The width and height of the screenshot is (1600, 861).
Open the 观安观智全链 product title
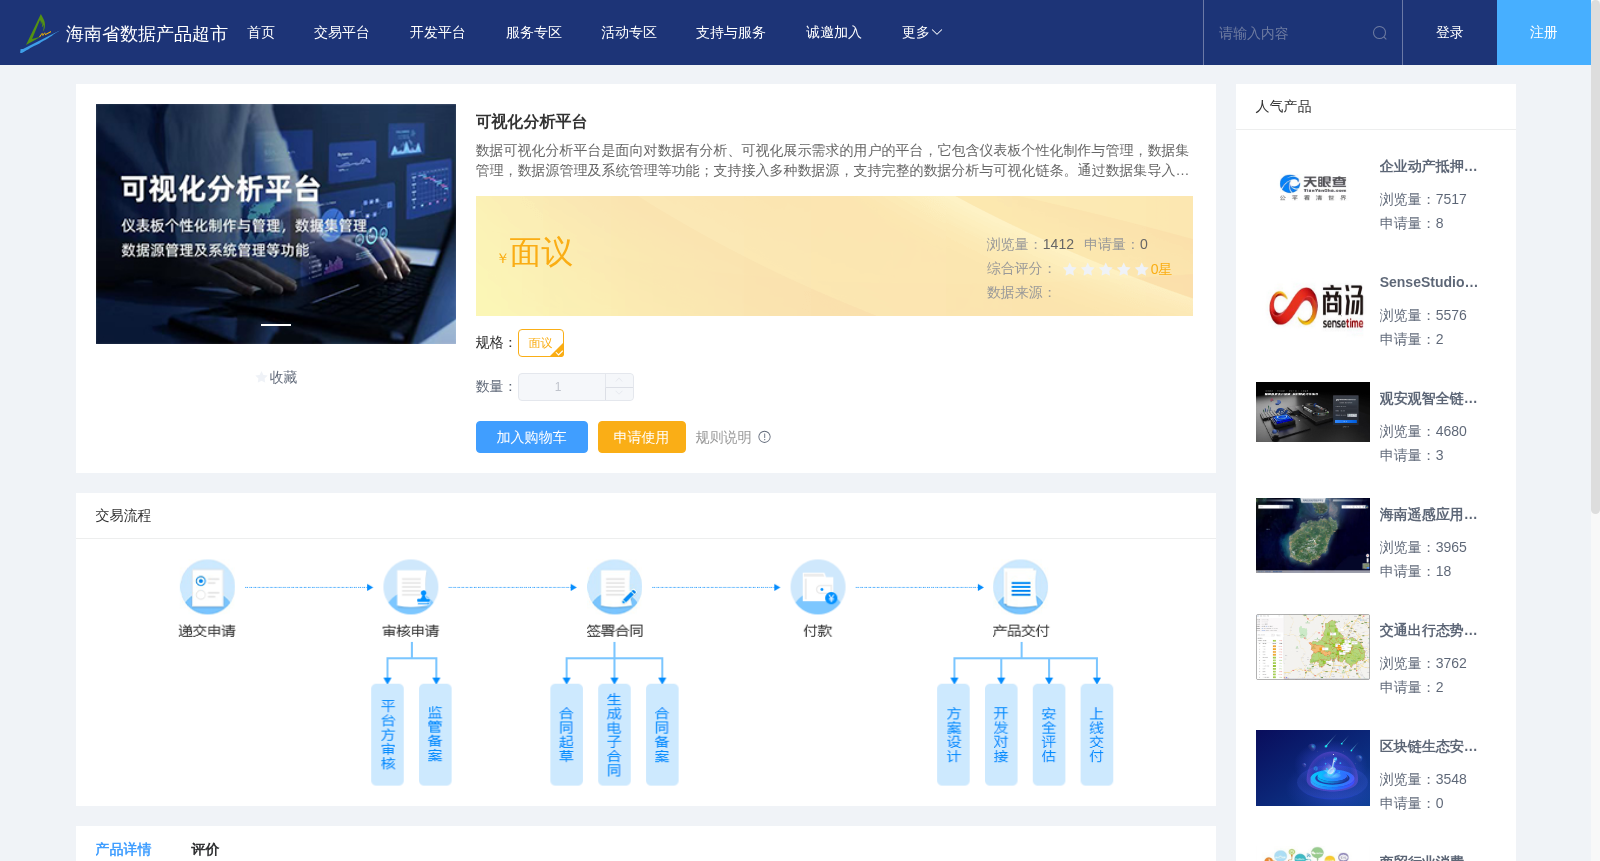1428,399
